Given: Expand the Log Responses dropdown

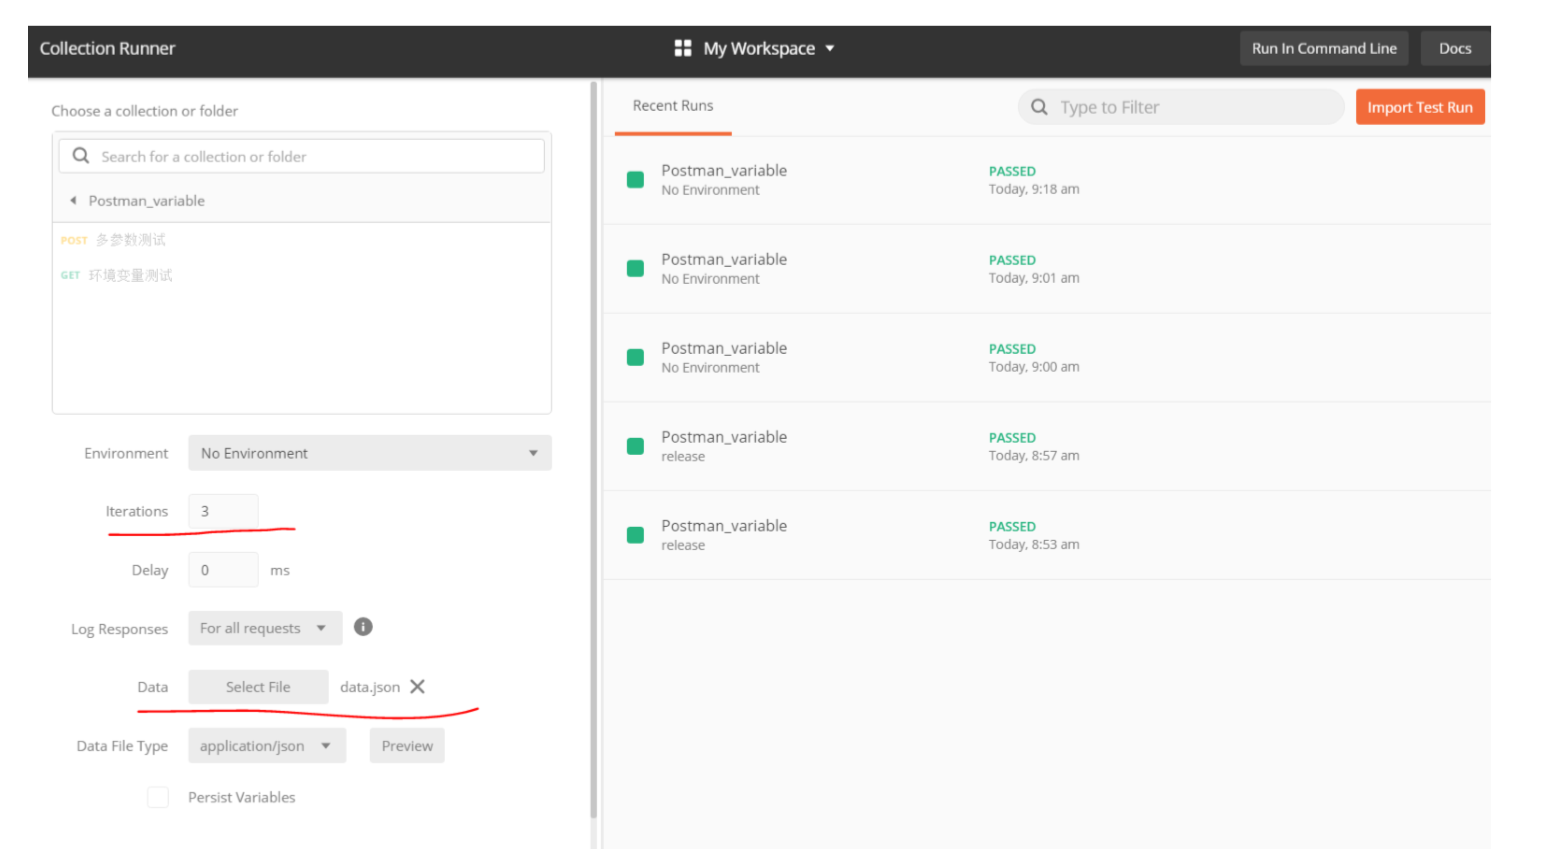Looking at the screenshot, I should (264, 628).
